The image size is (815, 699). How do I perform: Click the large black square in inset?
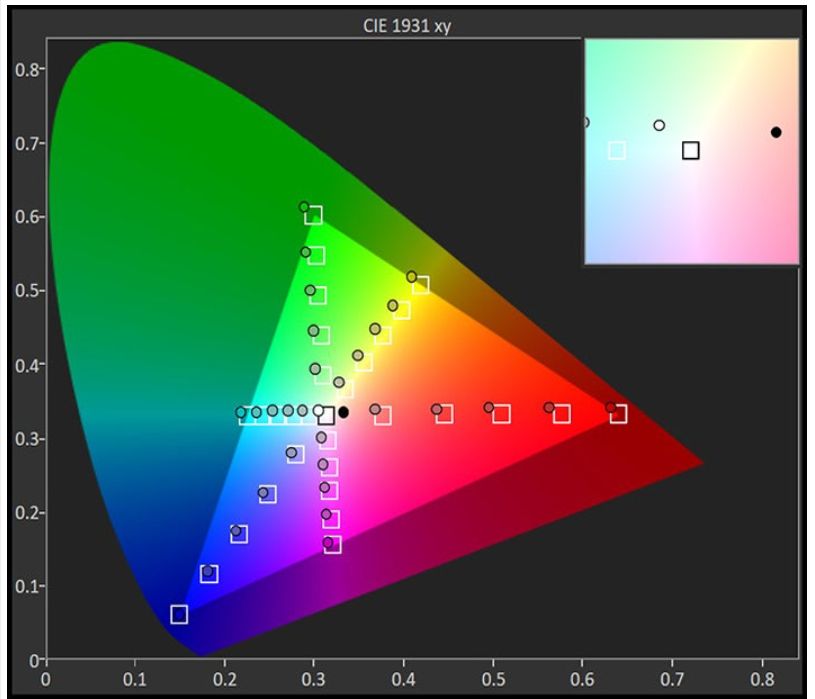pyautogui.click(x=691, y=151)
